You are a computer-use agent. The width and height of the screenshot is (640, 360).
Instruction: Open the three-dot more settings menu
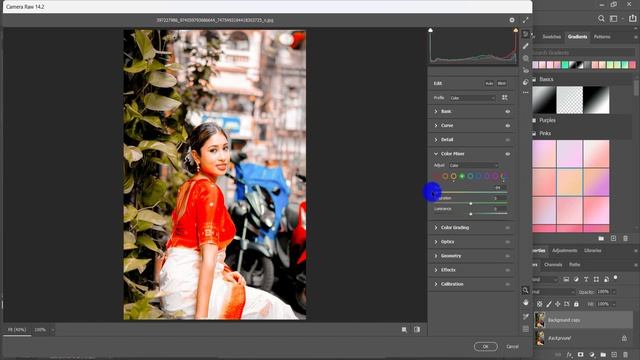click(x=525, y=93)
